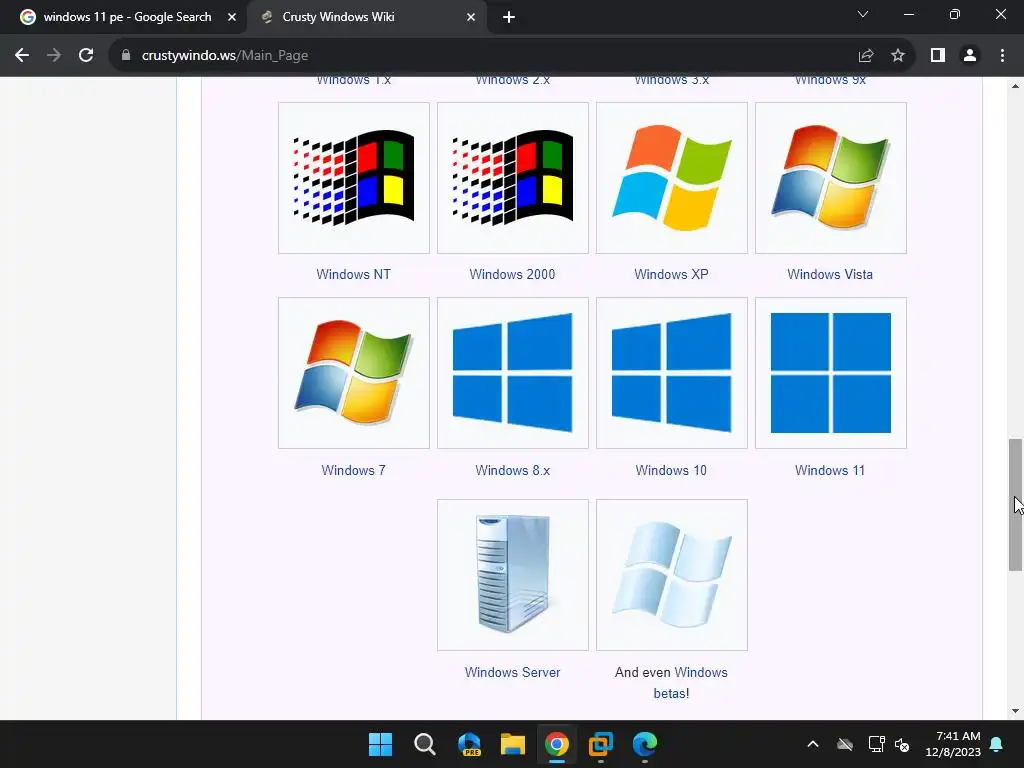Open the VMware app on the taskbar
Screen dimensions: 1024x768
tap(601, 744)
